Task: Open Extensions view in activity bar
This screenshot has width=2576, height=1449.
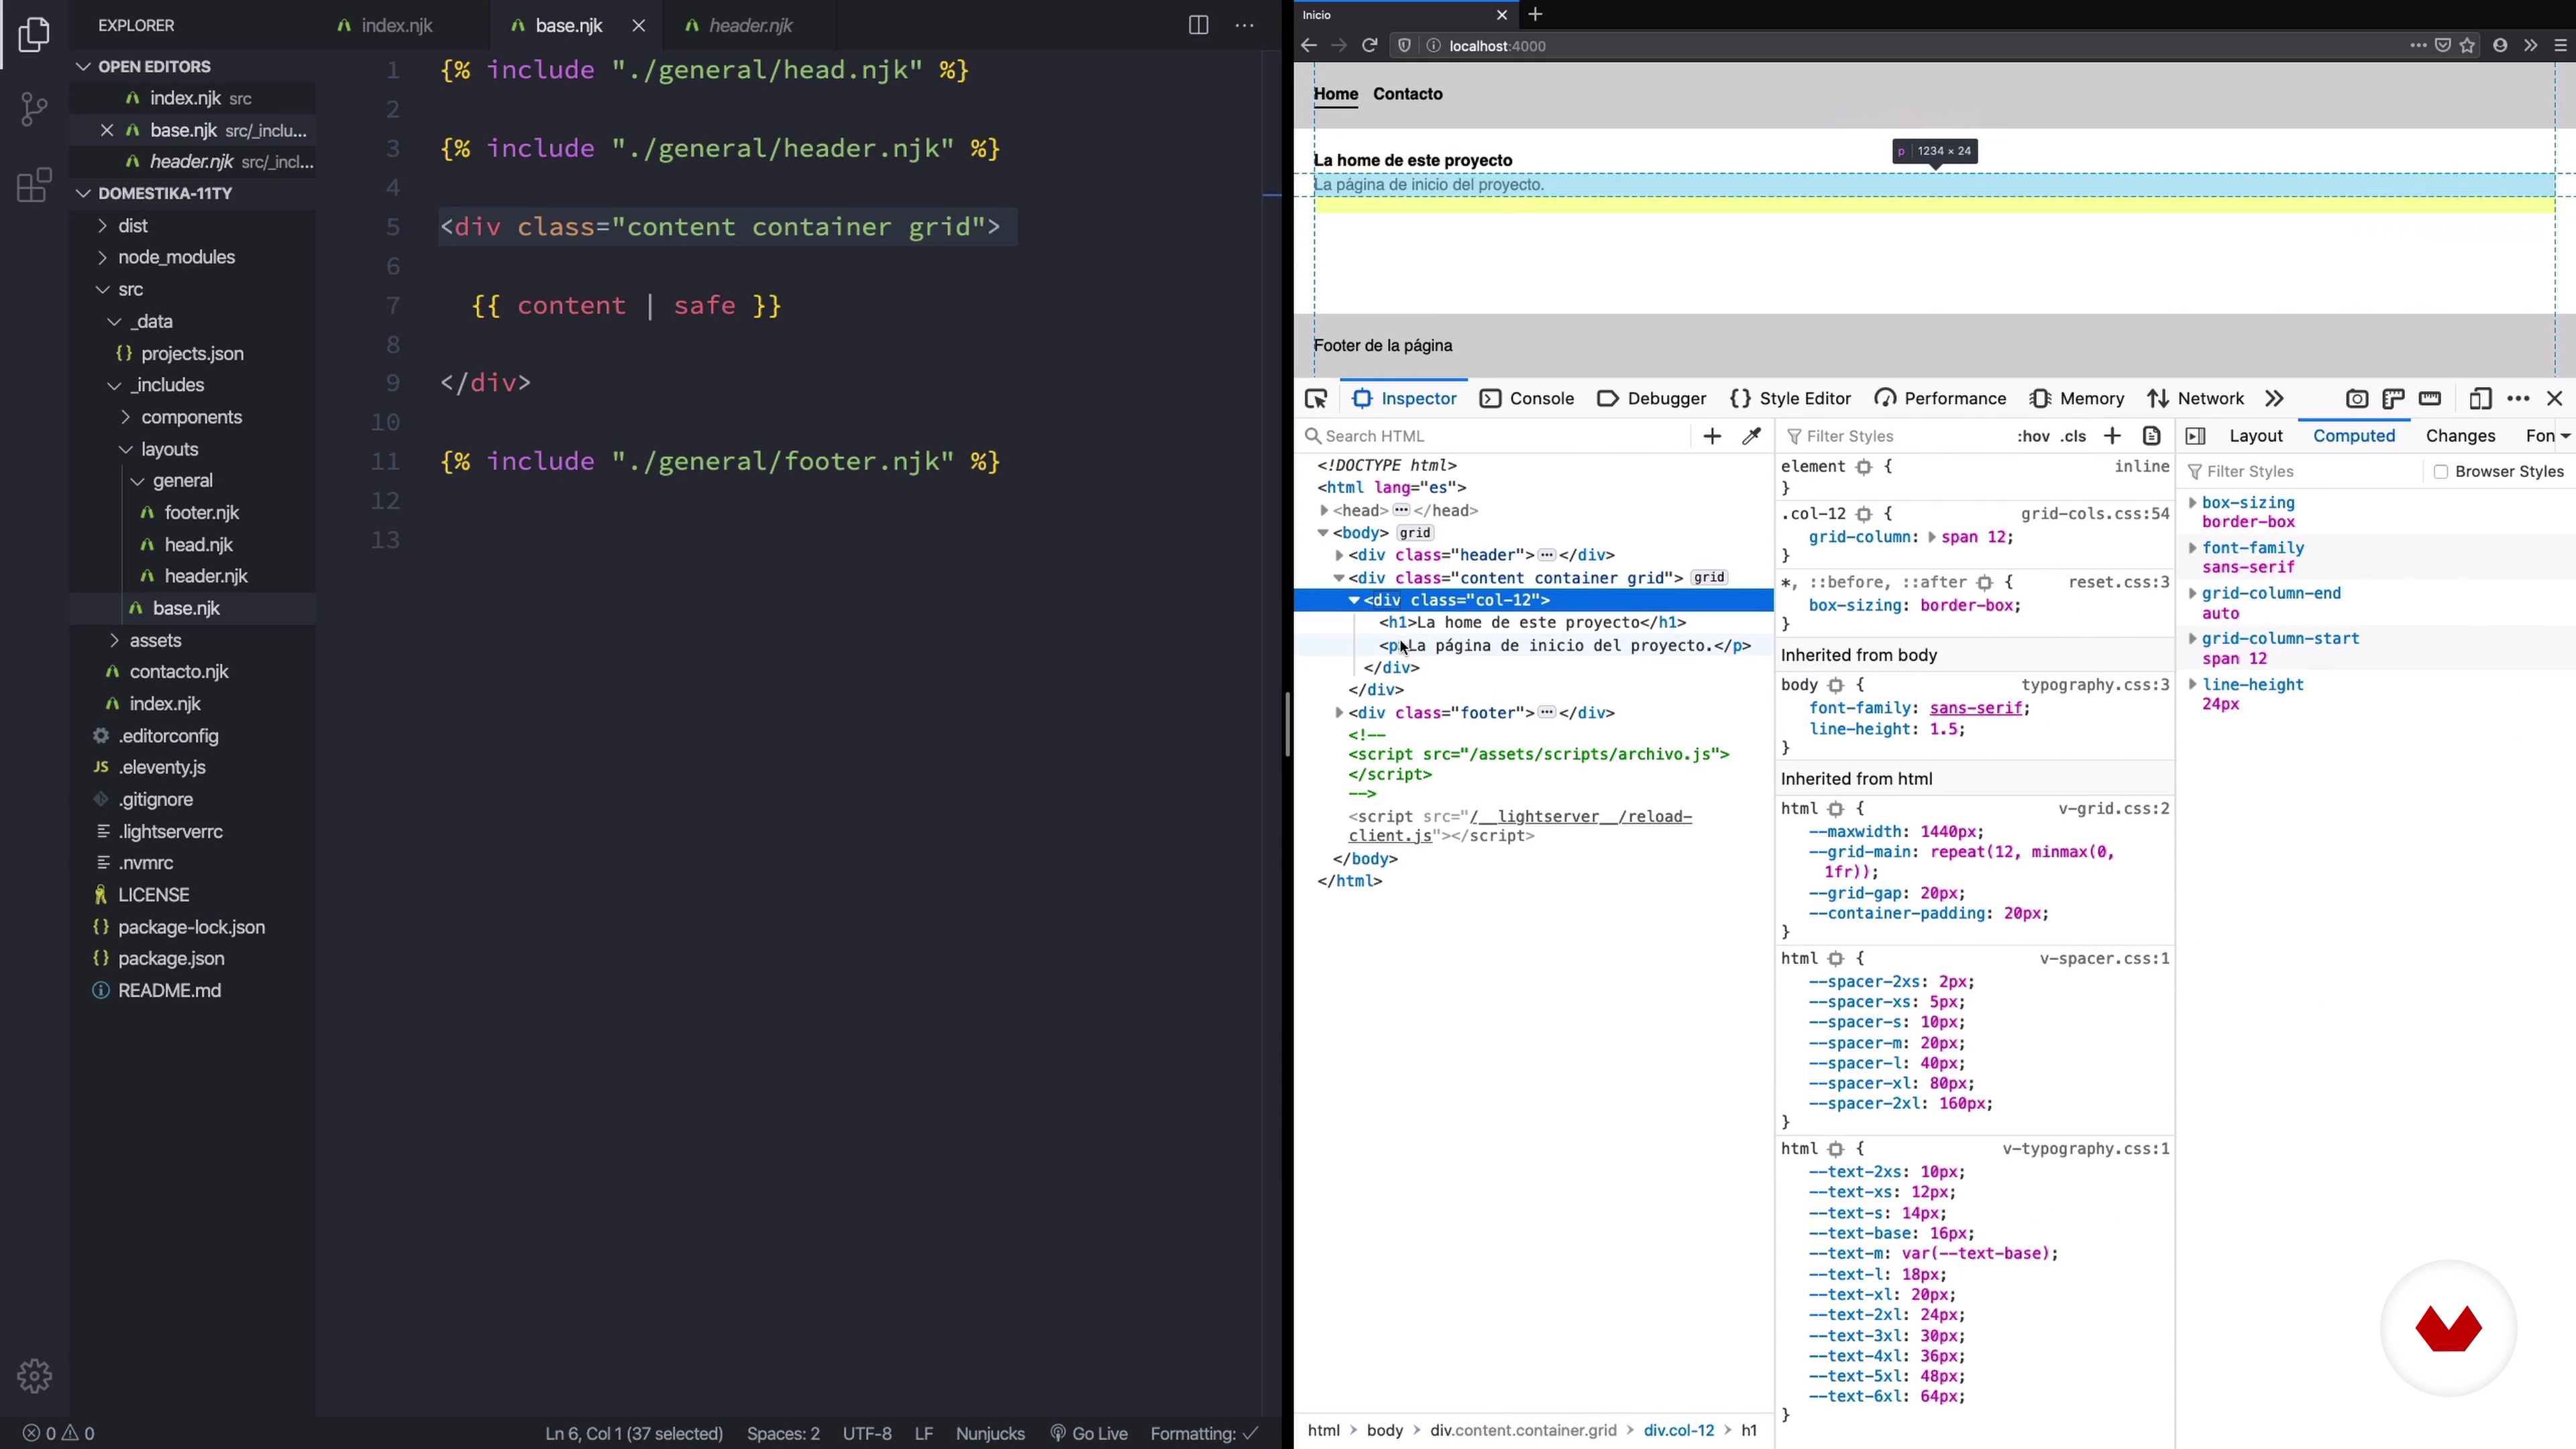Action: coord(34,185)
